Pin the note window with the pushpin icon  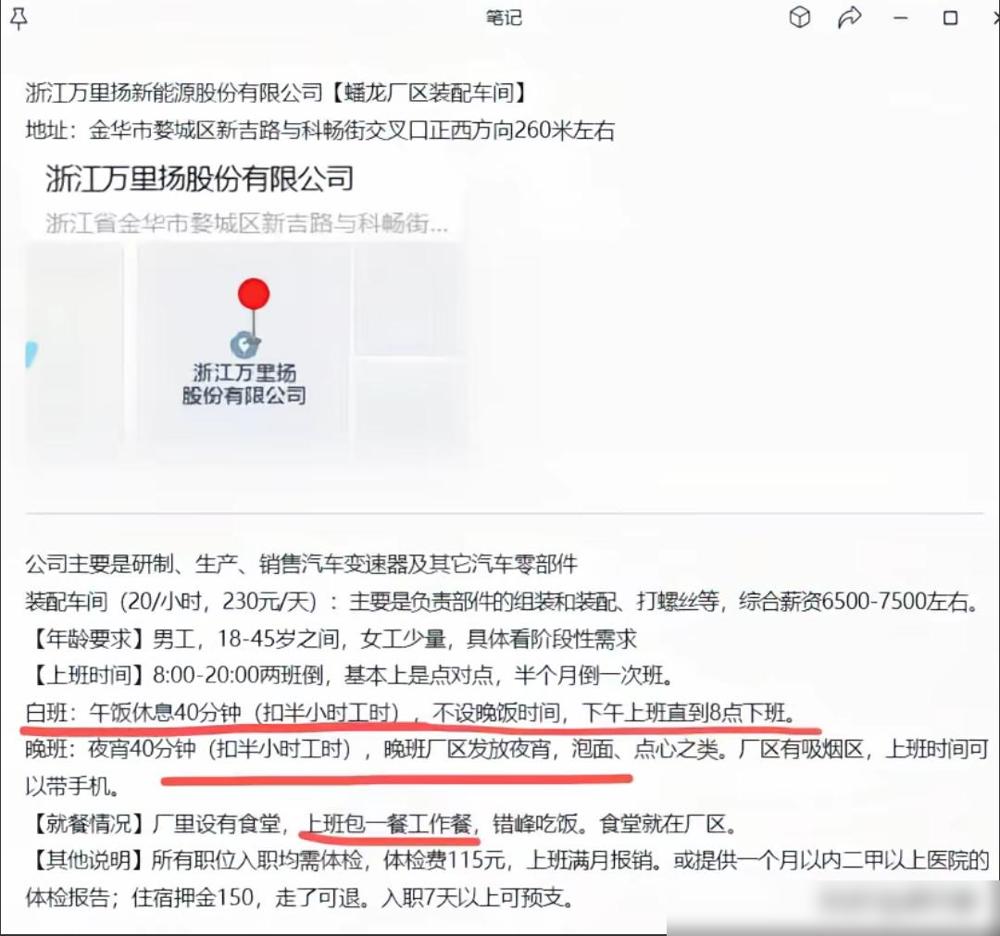18,18
